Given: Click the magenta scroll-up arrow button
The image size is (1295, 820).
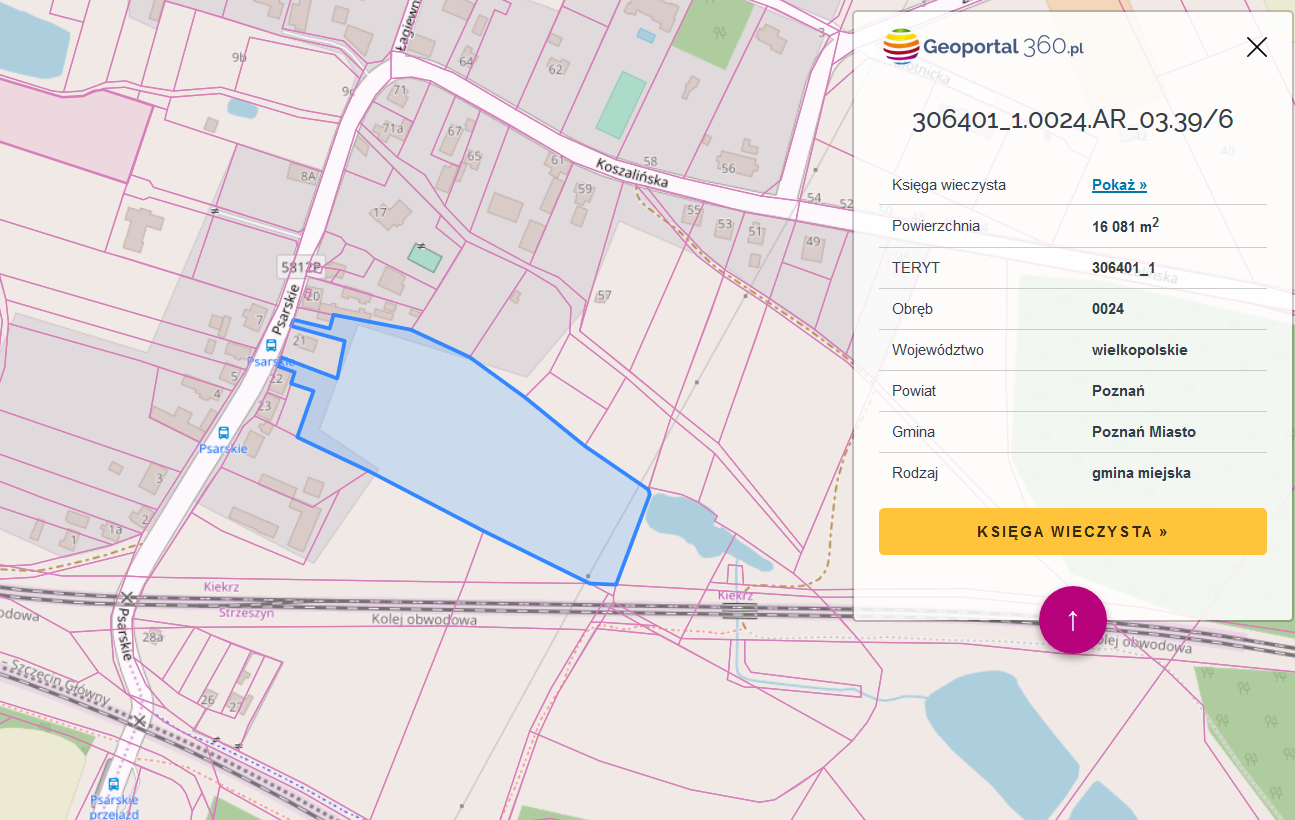Looking at the screenshot, I should tap(1072, 620).
